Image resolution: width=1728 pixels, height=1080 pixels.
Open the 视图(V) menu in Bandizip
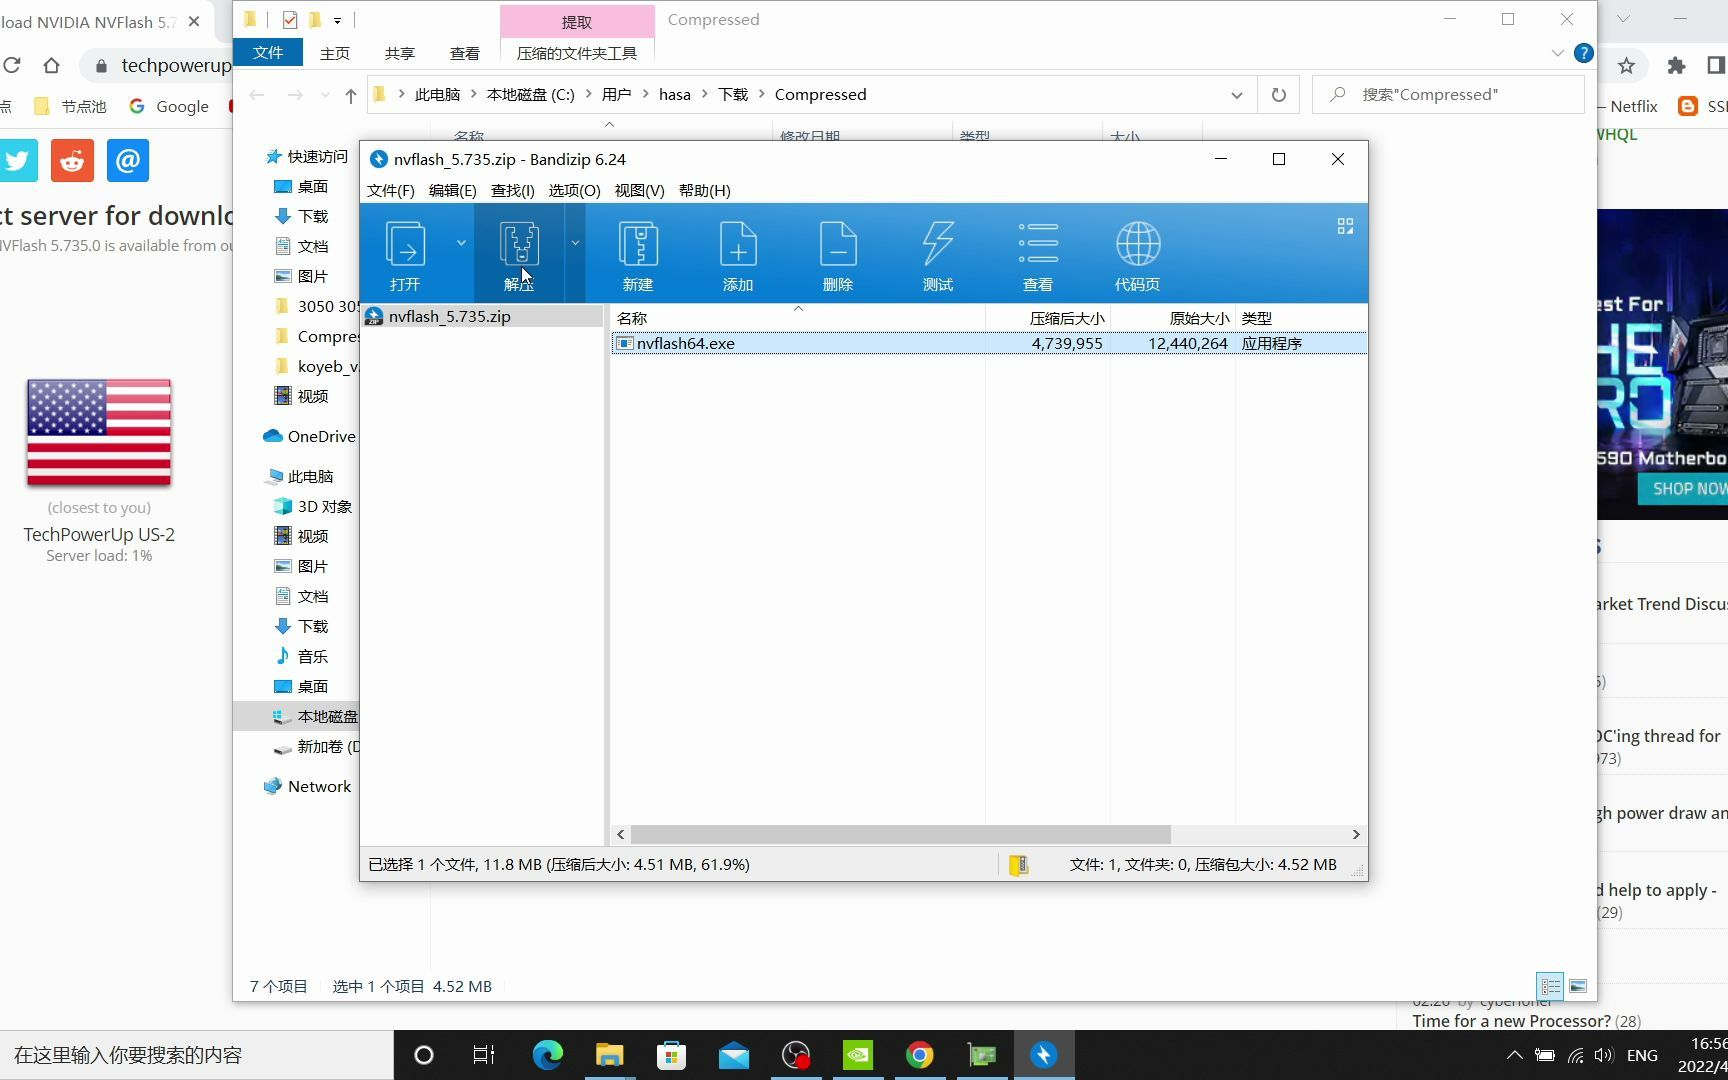(639, 190)
